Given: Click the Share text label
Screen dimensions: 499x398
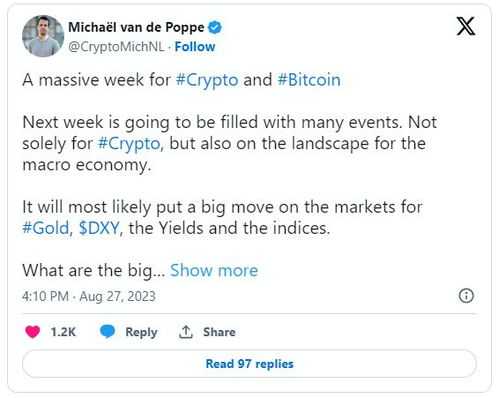Looking at the screenshot, I should [219, 332].
